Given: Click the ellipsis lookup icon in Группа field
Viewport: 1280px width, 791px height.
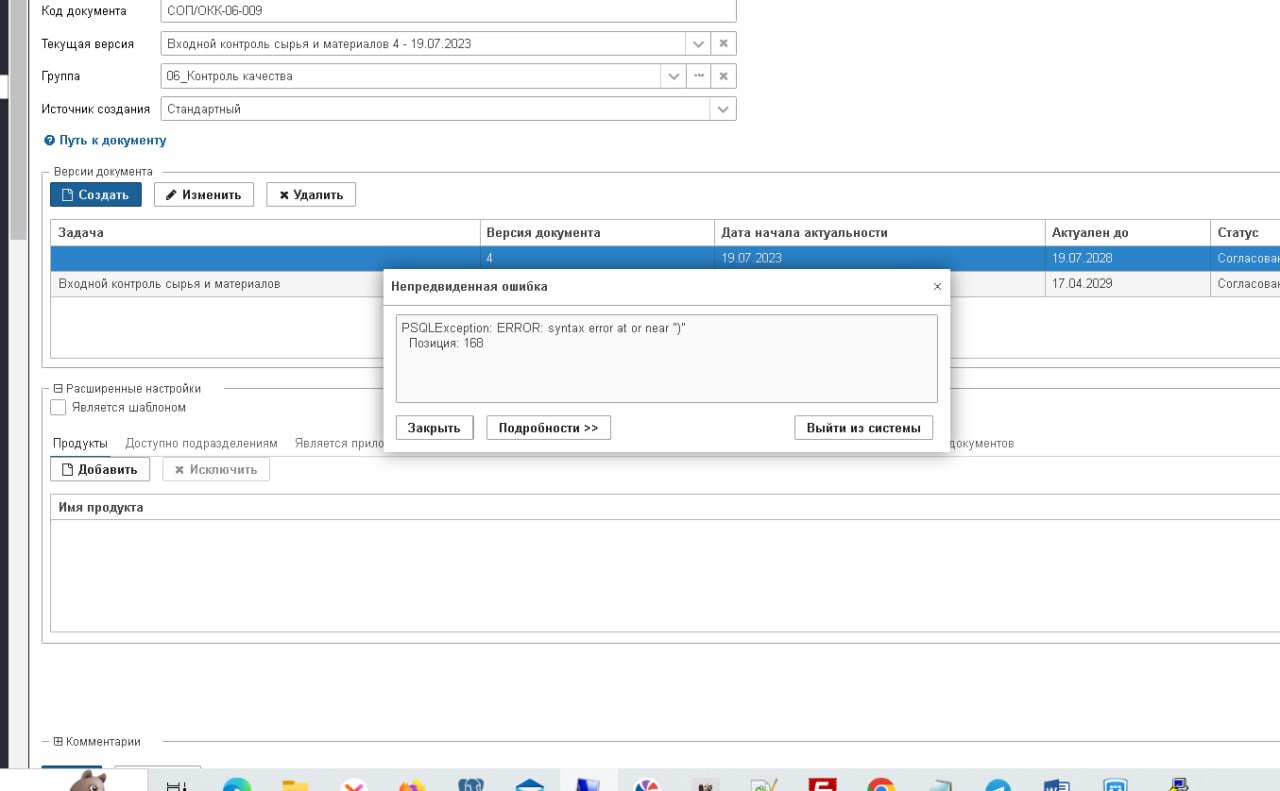Looking at the screenshot, I should coord(699,76).
